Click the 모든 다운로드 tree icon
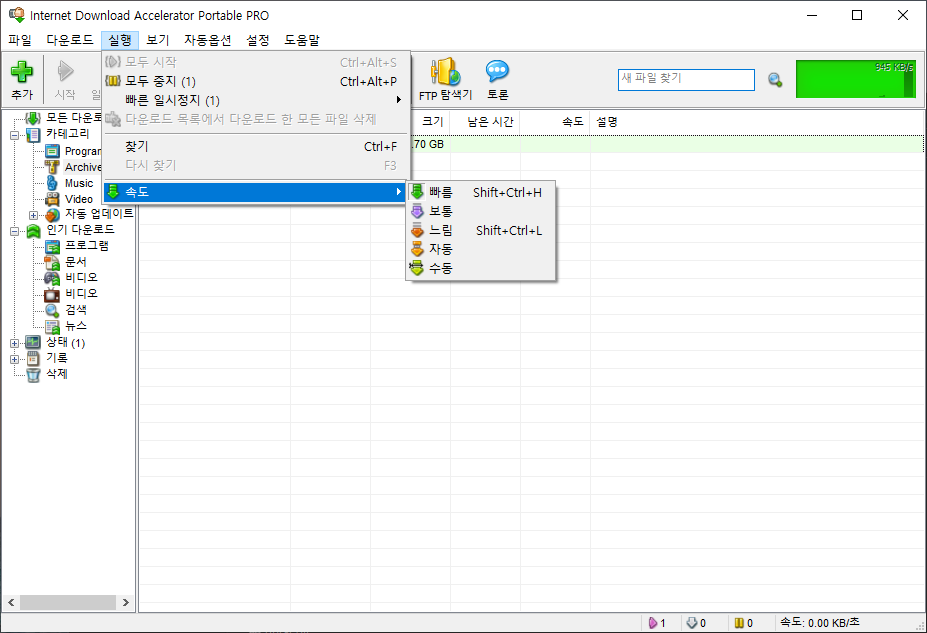927x633 pixels. point(33,118)
